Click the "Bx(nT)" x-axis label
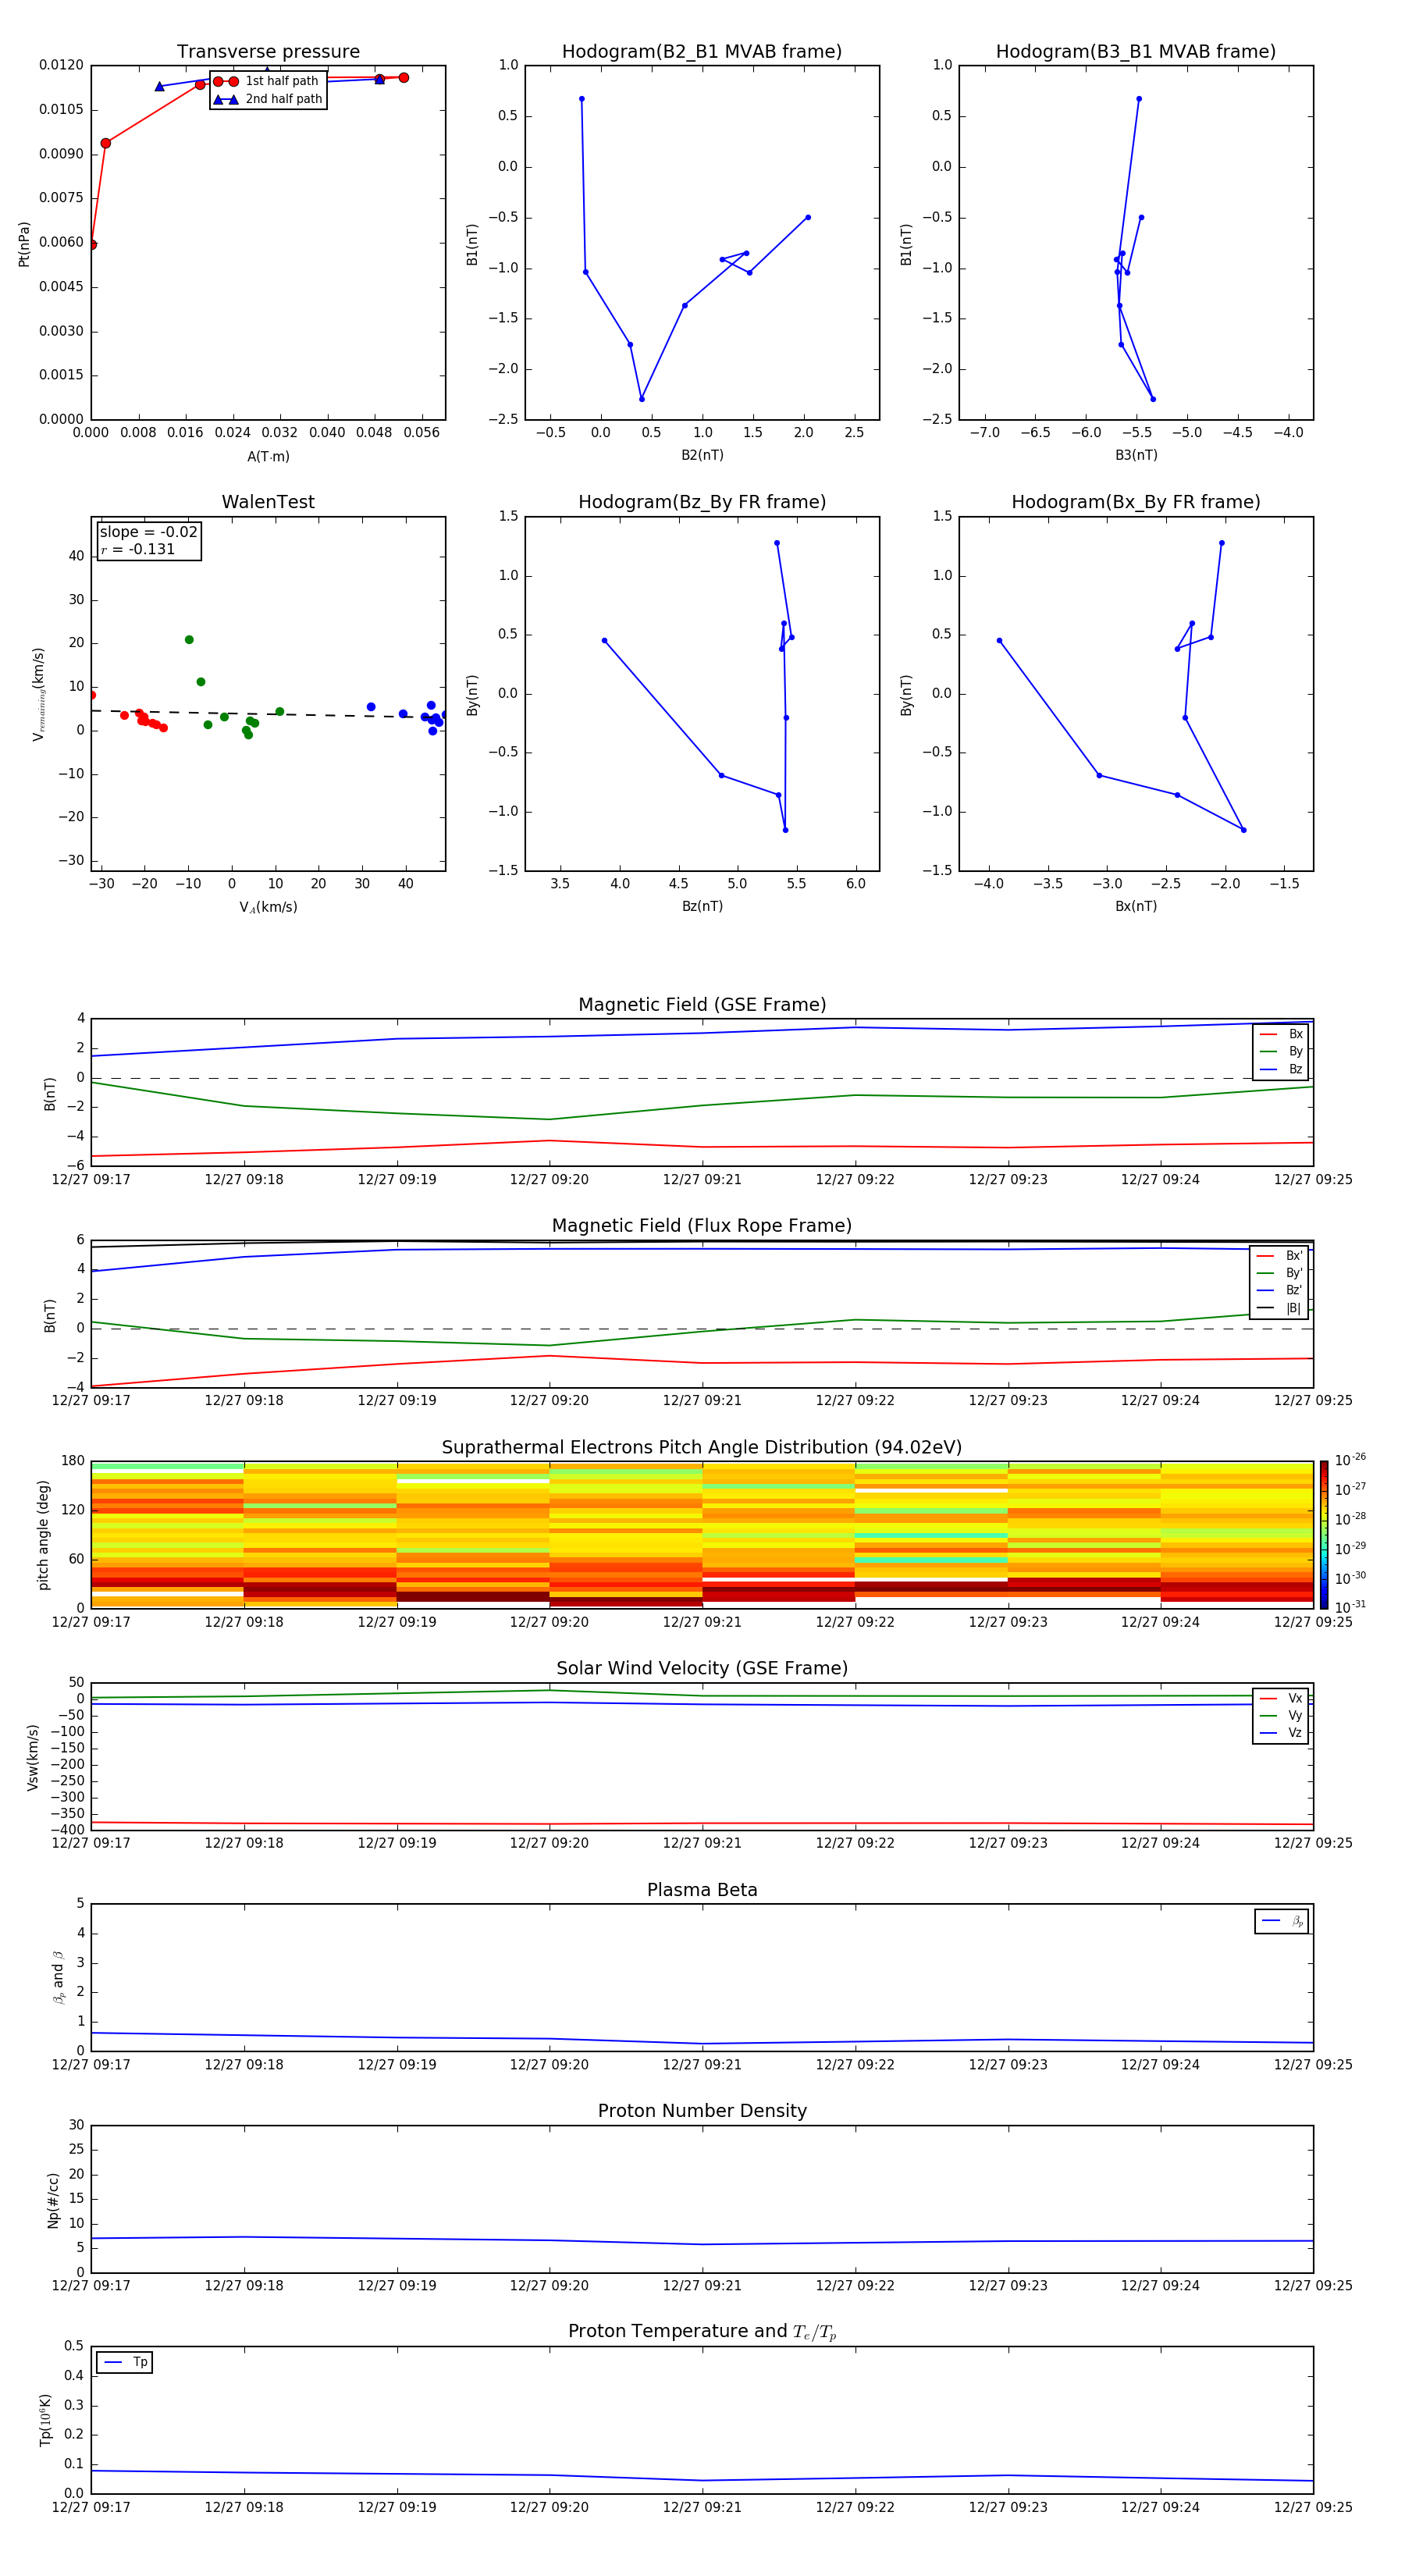Screen dimensions: 1405x2576 [x=1136, y=906]
